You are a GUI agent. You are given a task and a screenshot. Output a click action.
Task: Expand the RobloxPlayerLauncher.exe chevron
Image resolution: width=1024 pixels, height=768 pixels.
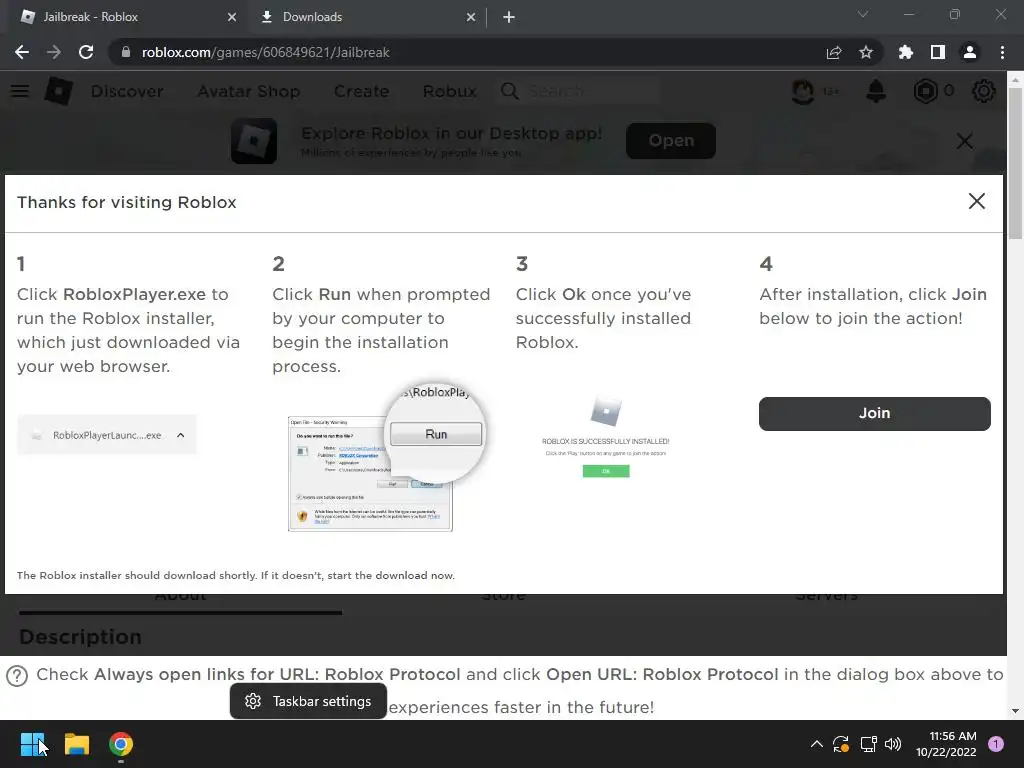(x=181, y=435)
